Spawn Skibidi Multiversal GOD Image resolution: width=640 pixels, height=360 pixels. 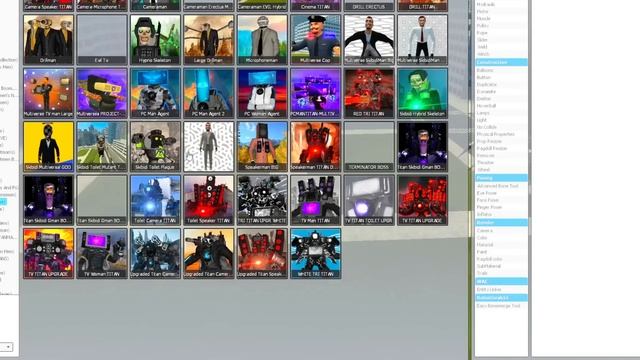coord(49,147)
